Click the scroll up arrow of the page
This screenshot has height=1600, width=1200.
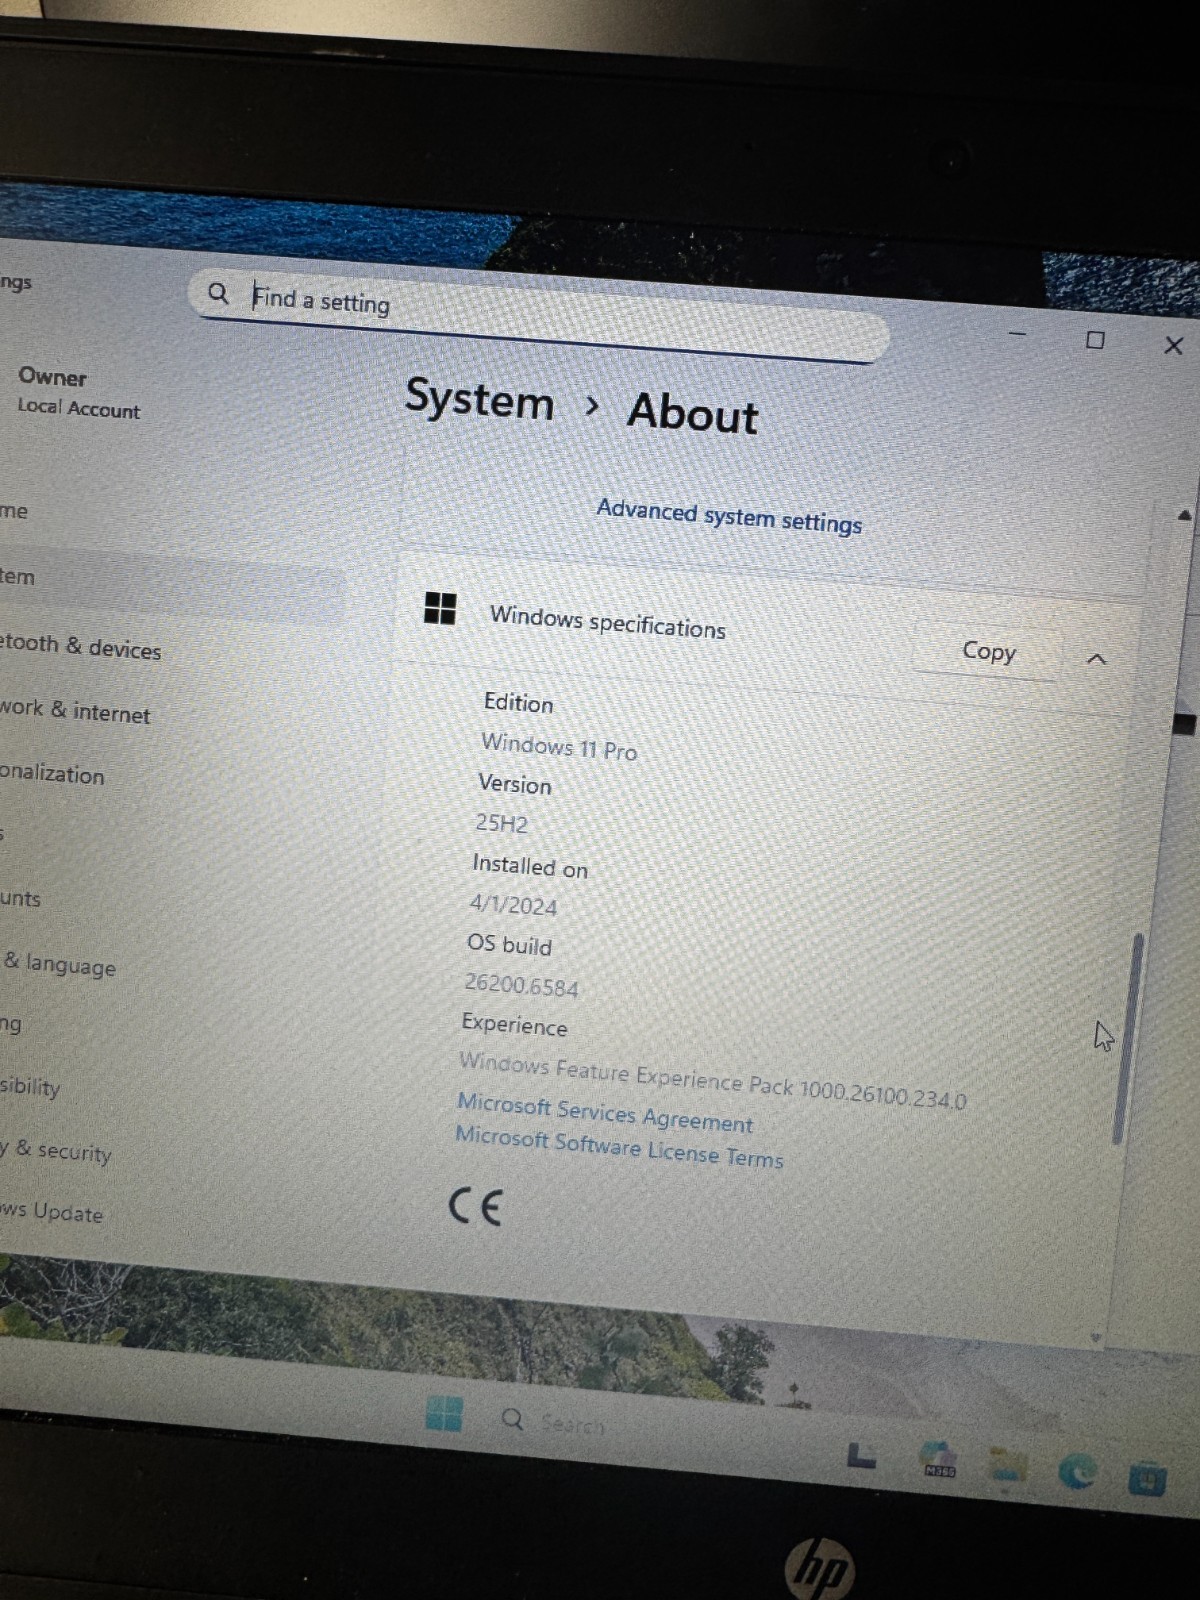pos(1184,516)
